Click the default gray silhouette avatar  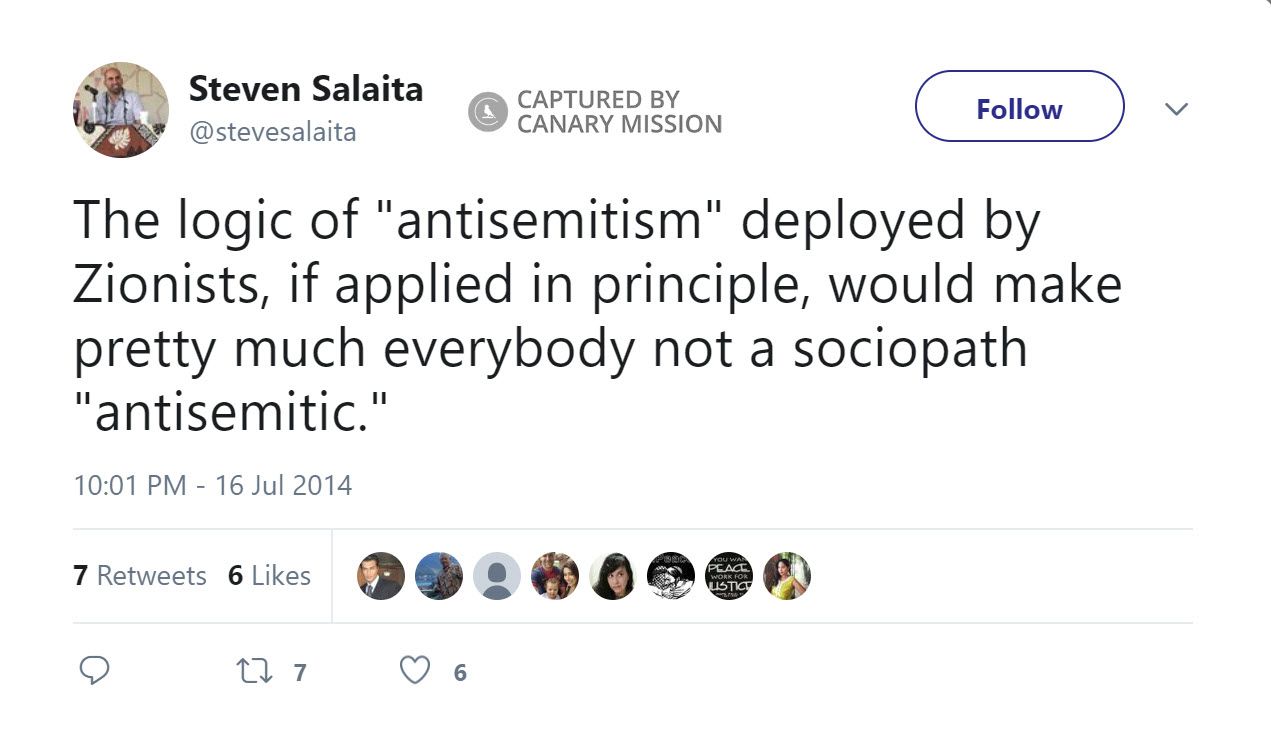tap(497, 576)
